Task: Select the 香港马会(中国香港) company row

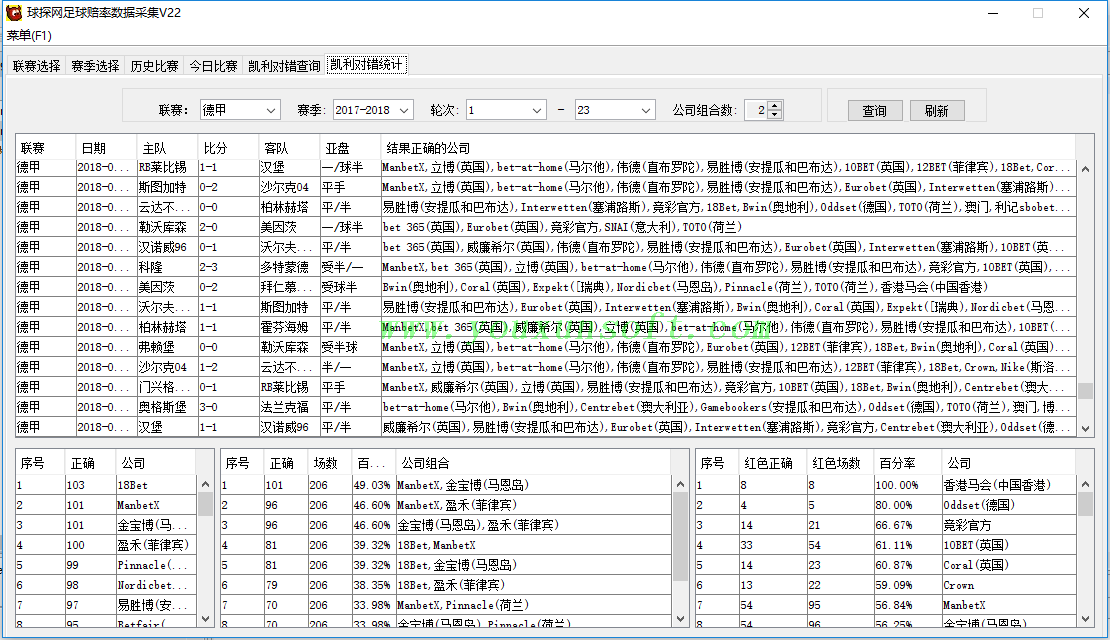Action: coord(886,485)
